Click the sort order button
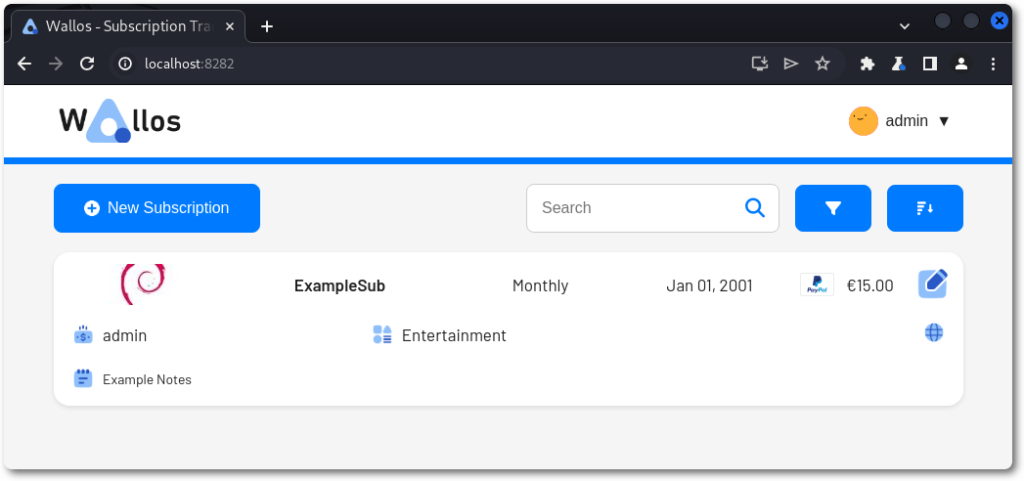 [x=925, y=208]
